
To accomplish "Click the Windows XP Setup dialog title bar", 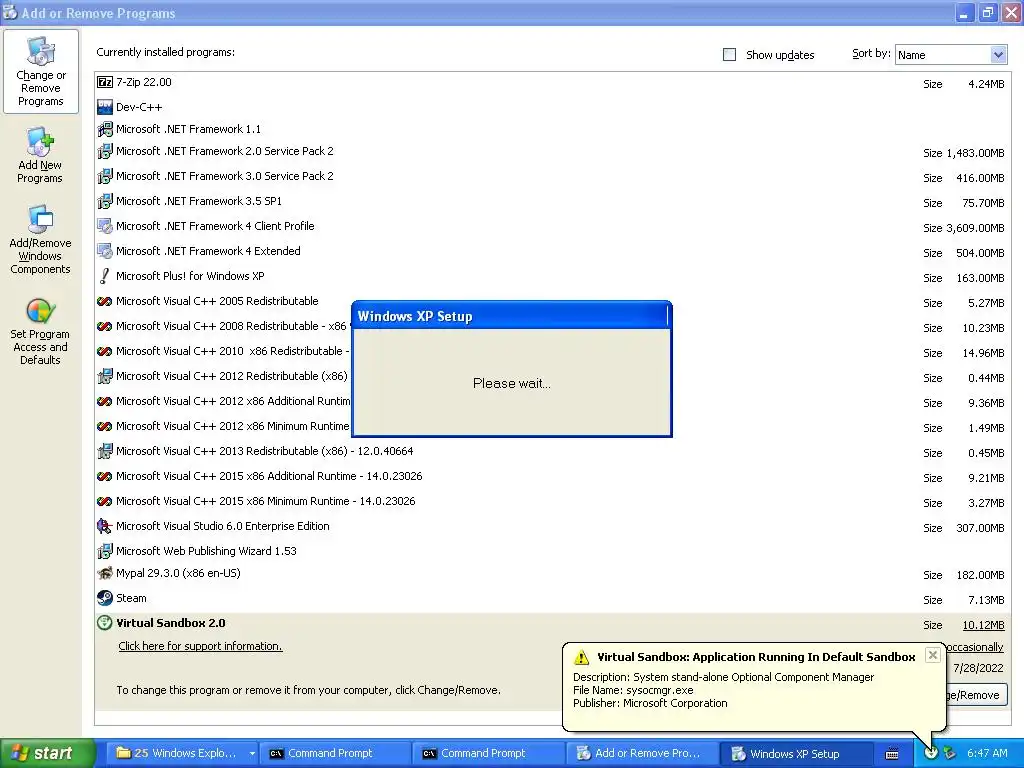I will [511, 316].
